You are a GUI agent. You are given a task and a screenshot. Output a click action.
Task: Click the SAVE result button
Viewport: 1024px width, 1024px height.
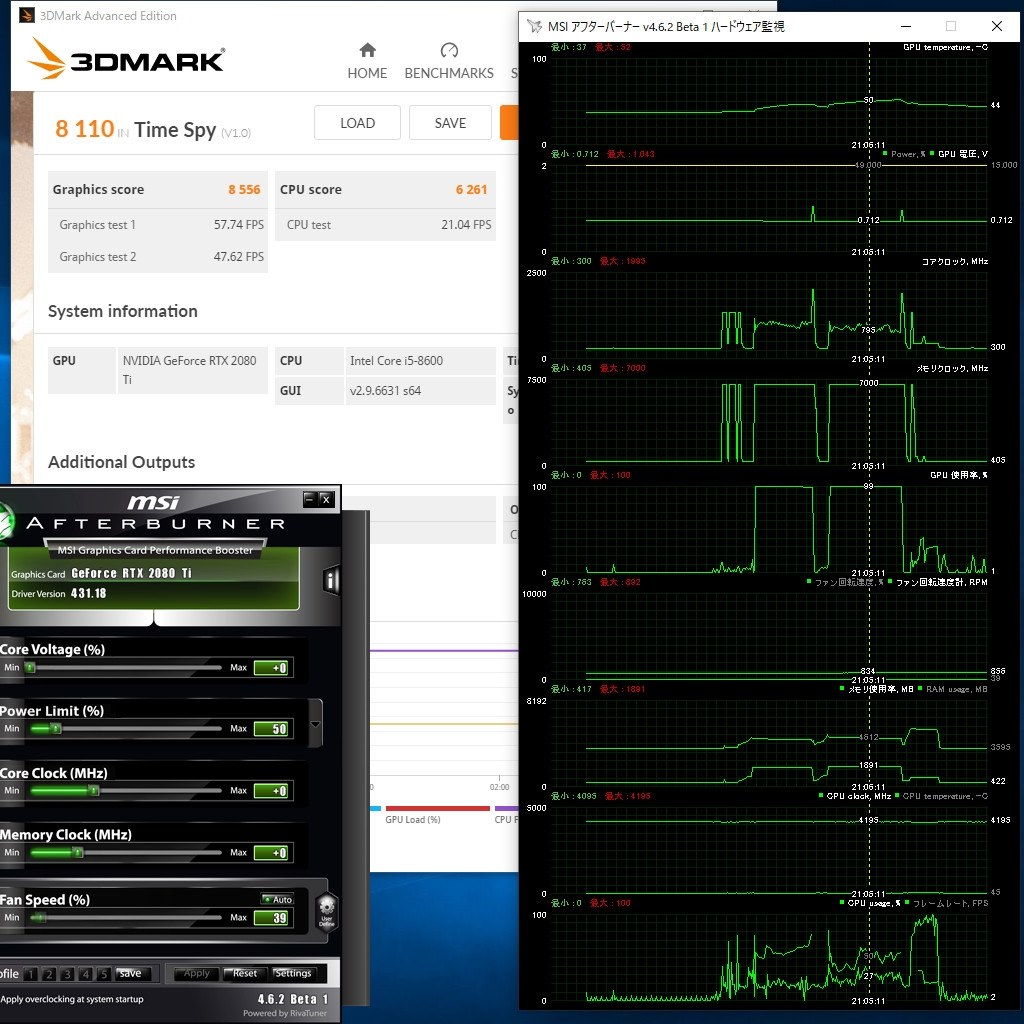coord(450,123)
